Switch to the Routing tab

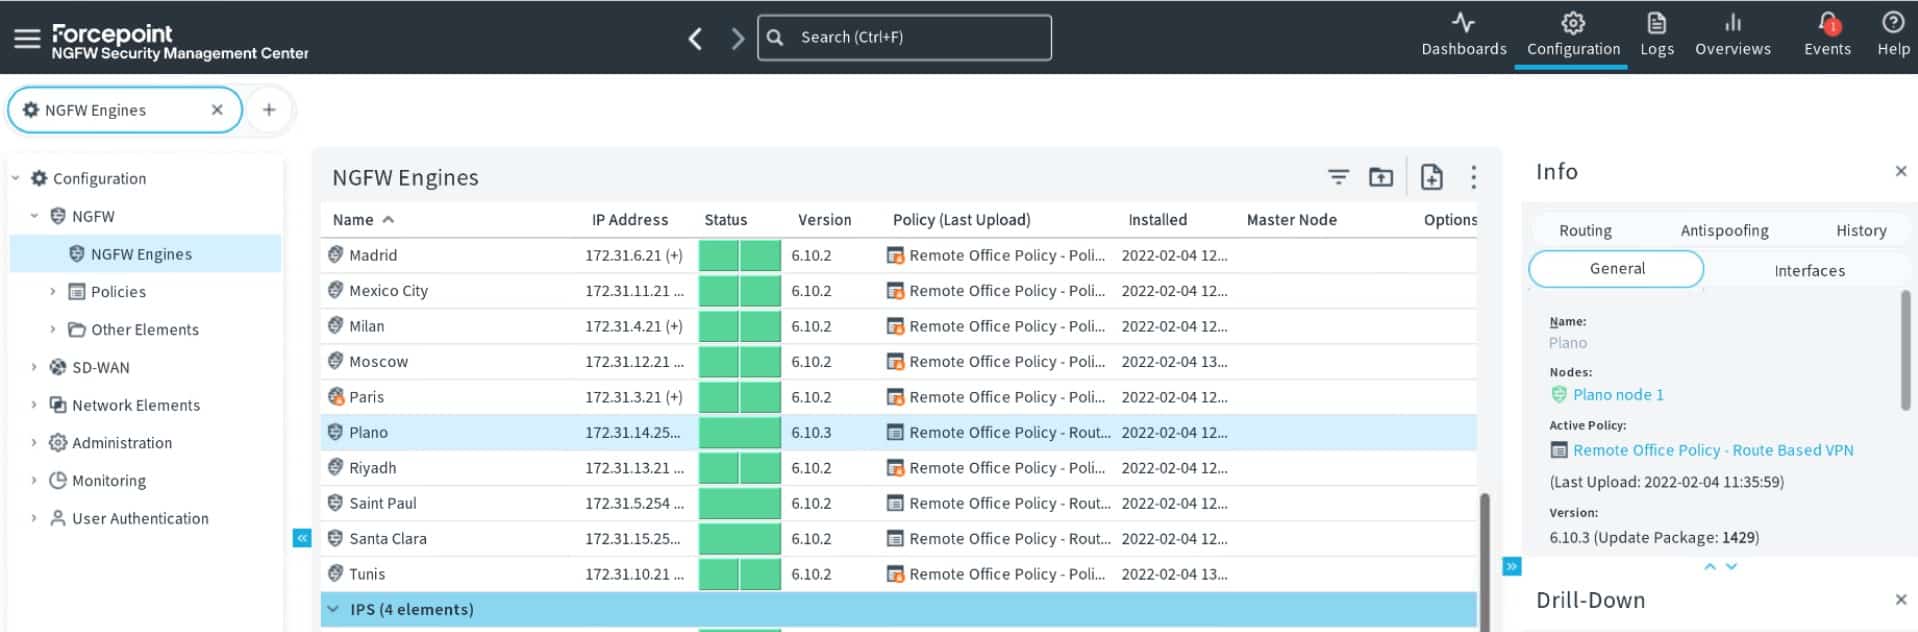point(1585,231)
